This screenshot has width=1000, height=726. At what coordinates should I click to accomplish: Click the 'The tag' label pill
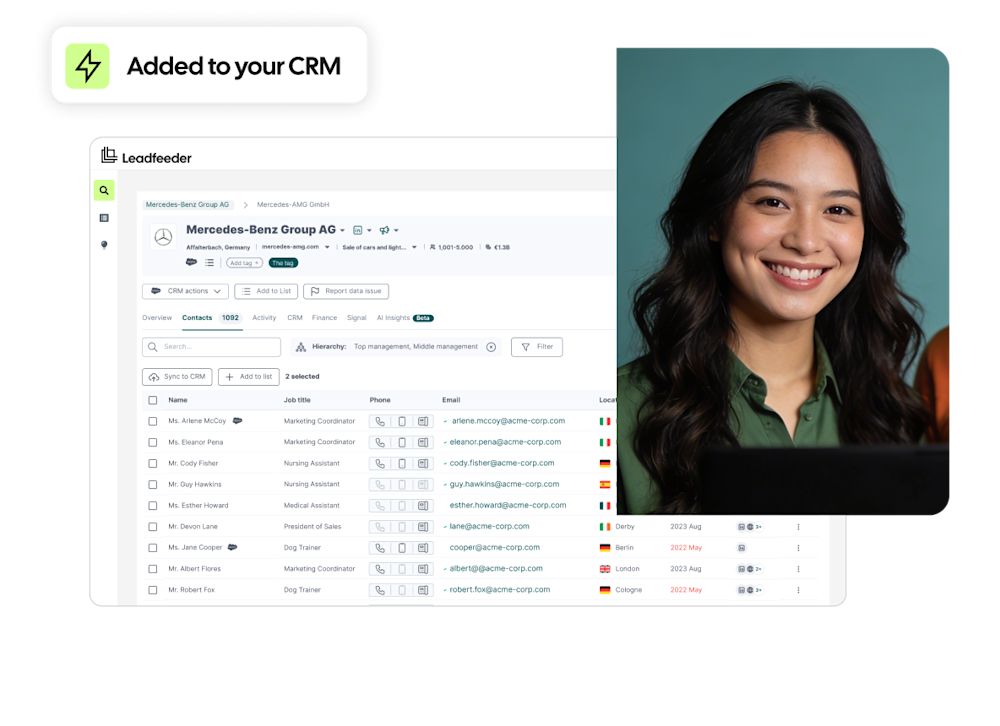point(283,263)
